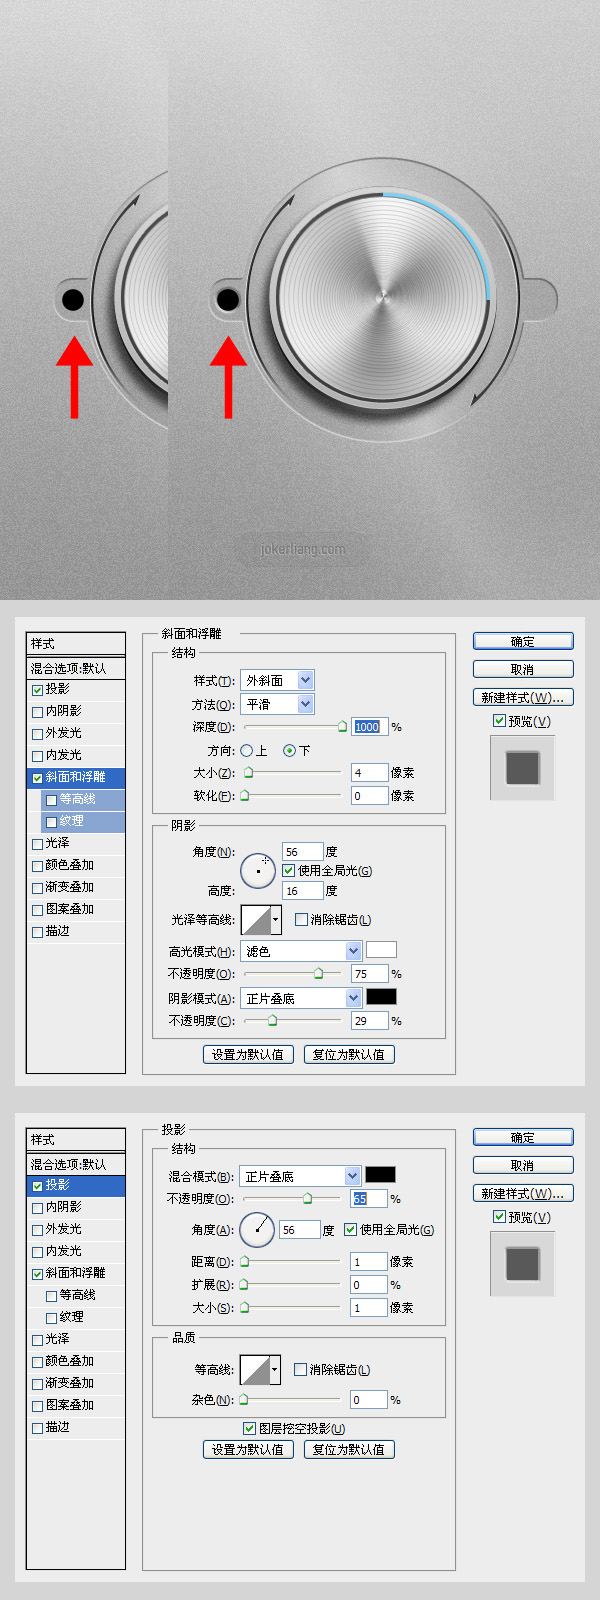The width and height of the screenshot is (600, 1600).
Task: Click 取消 button in 投影 dialog
Action: (523, 1165)
